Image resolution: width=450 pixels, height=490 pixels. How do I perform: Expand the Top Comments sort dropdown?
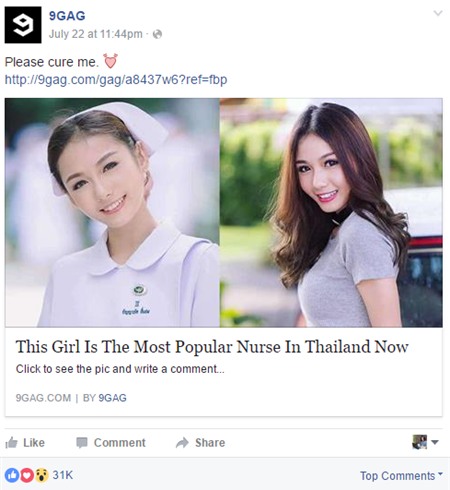pos(401,475)
